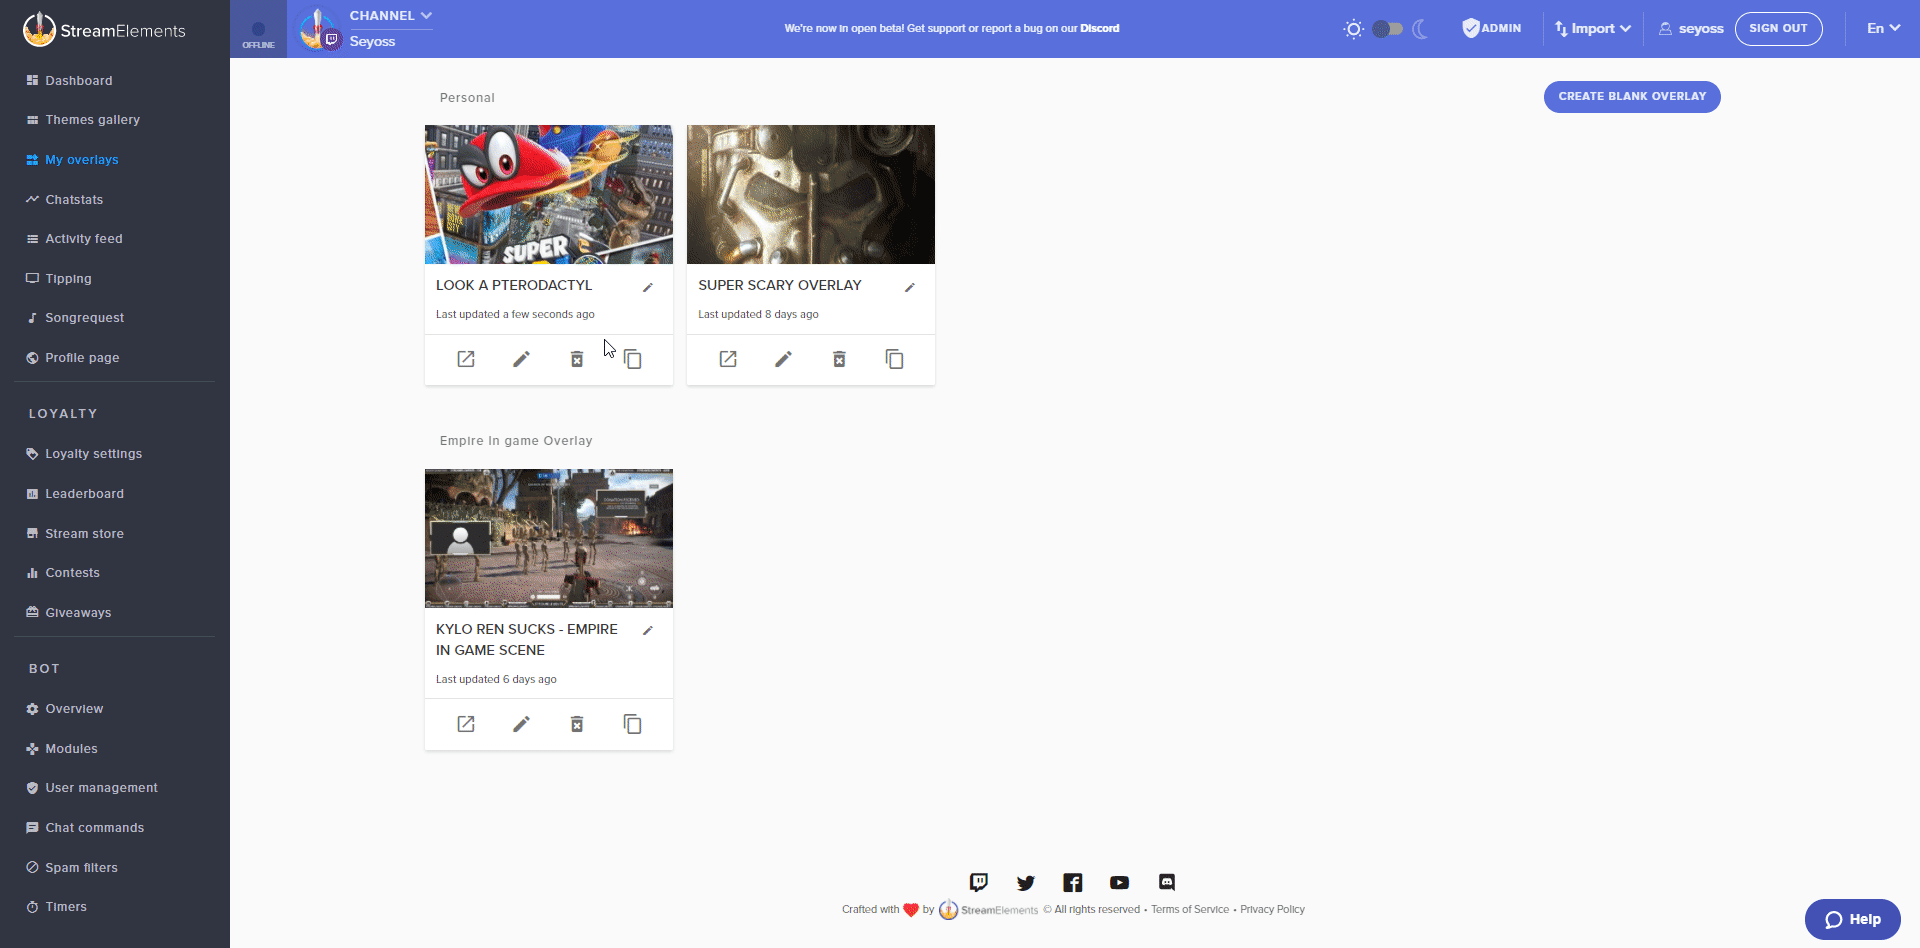Open the Twitch footer icon
The width and height of the screenshot is (1920, 948).
click(979, 882)
